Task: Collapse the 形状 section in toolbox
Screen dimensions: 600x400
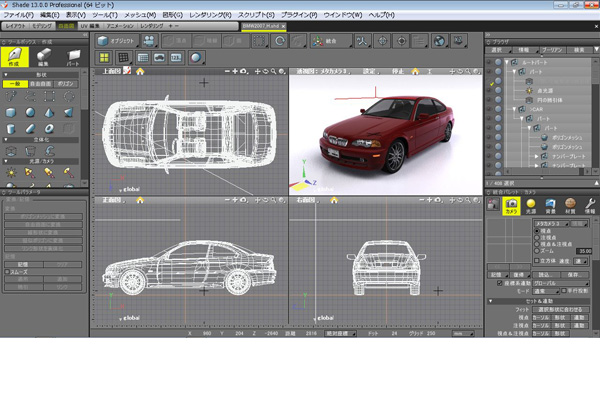Action: point(5,75)
